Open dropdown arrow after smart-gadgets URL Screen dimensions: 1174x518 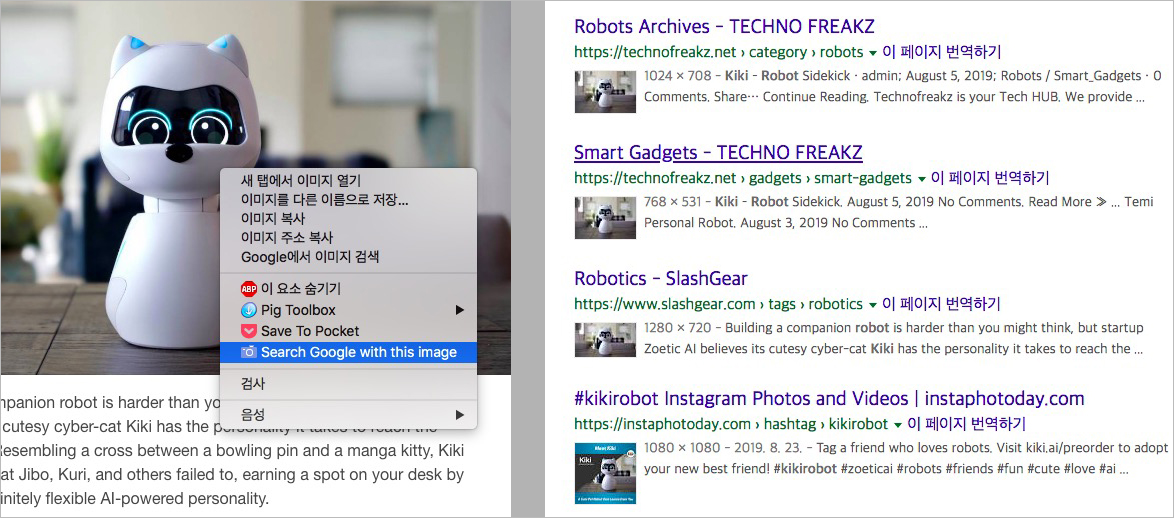coord(920,179)
